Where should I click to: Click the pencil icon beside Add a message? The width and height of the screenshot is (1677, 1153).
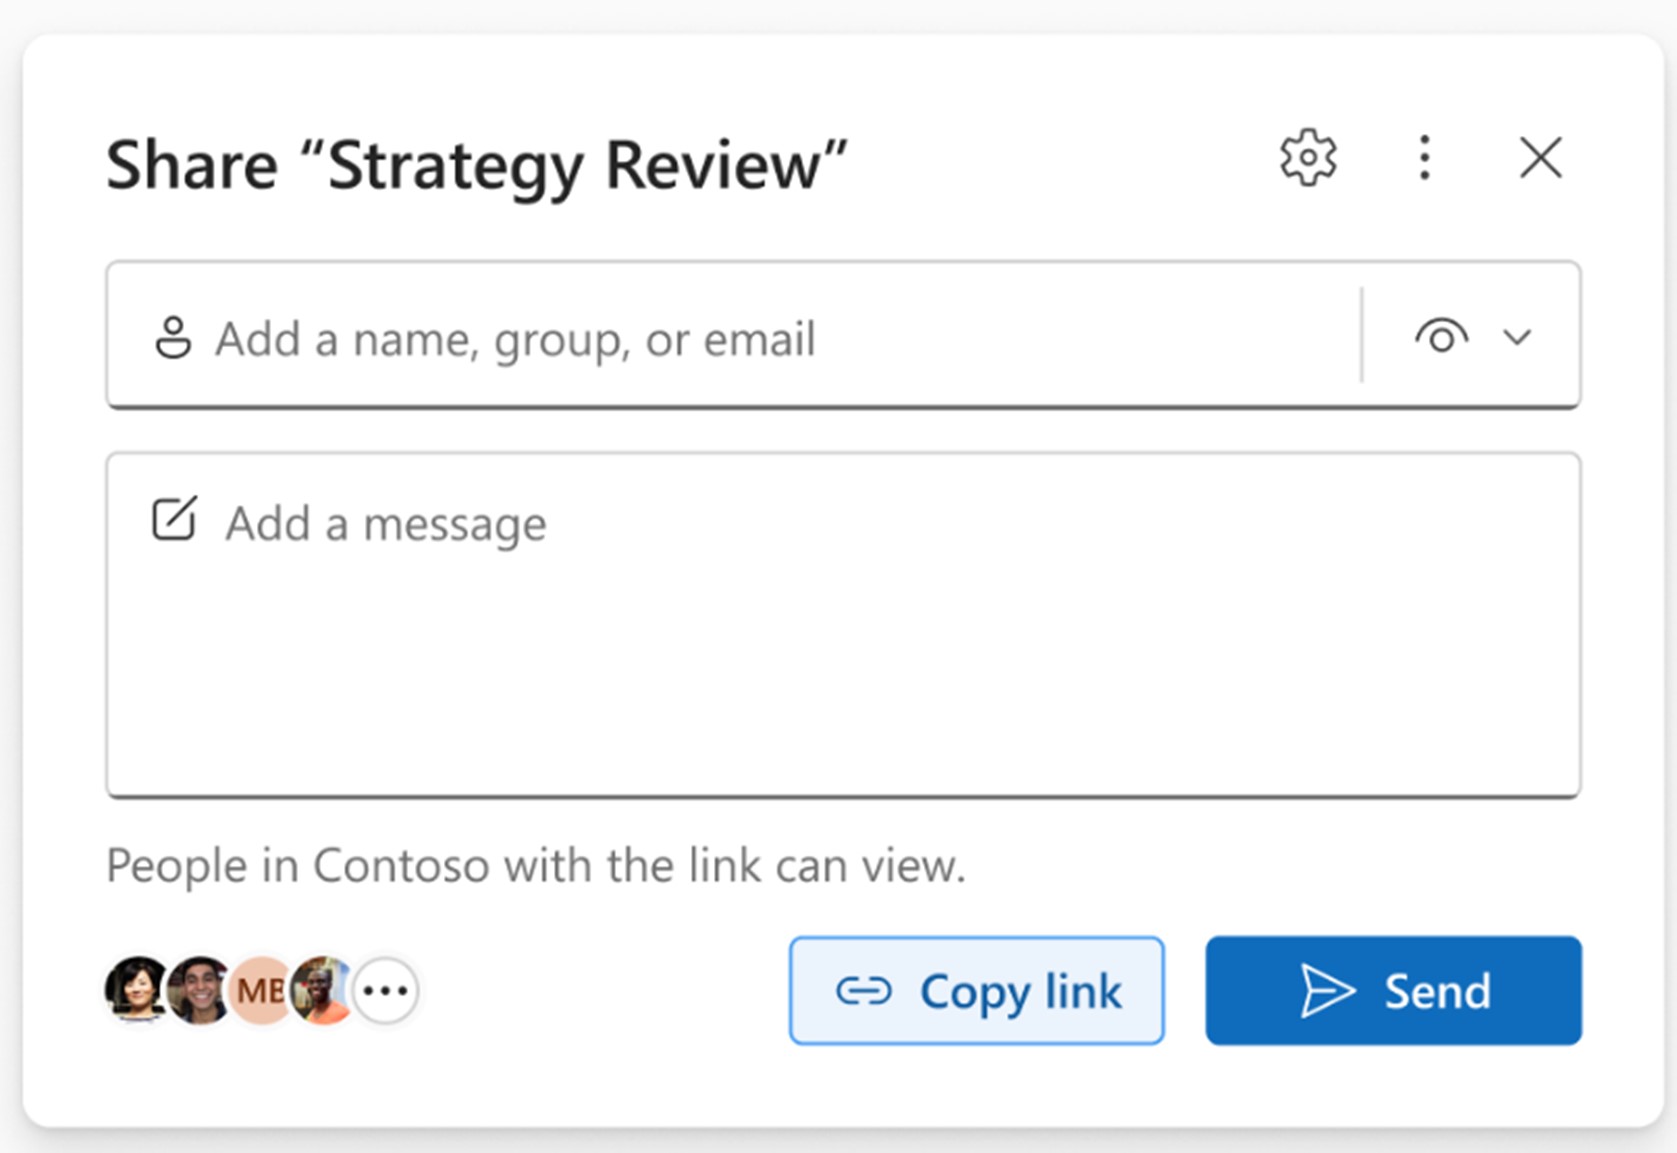pyautogui.click(x=172, y=521)
